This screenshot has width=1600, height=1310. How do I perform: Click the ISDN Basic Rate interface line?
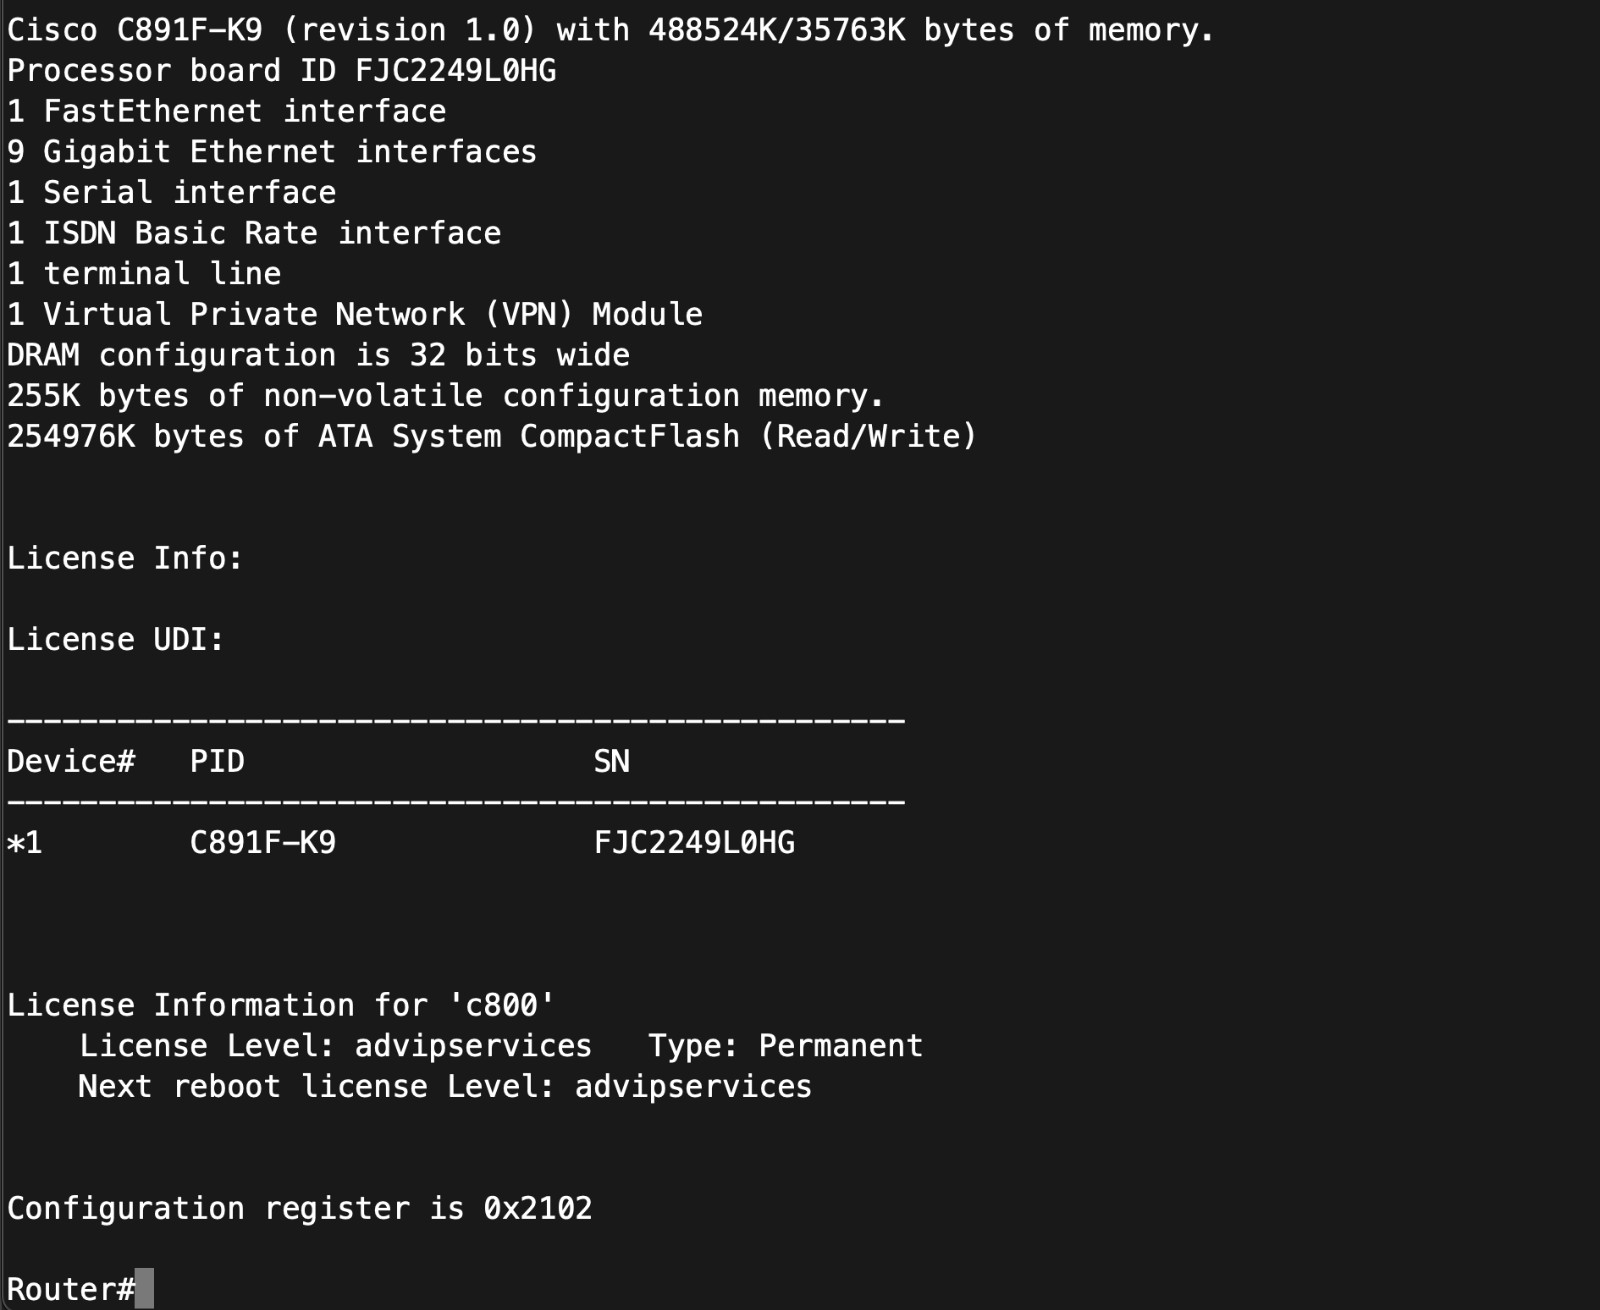pos(254,233)
